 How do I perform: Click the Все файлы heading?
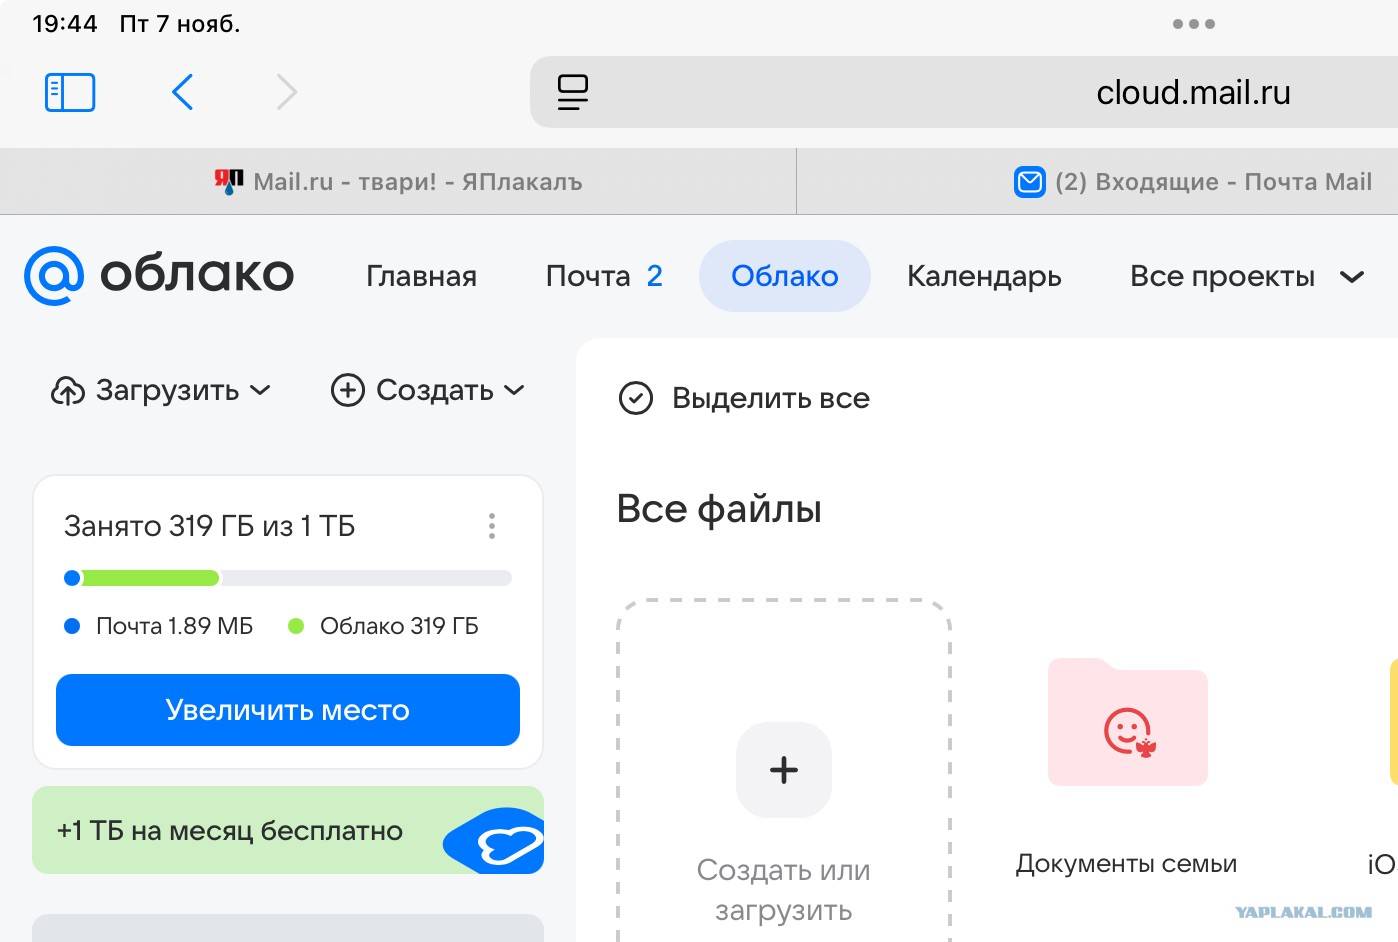click(719, 509)
